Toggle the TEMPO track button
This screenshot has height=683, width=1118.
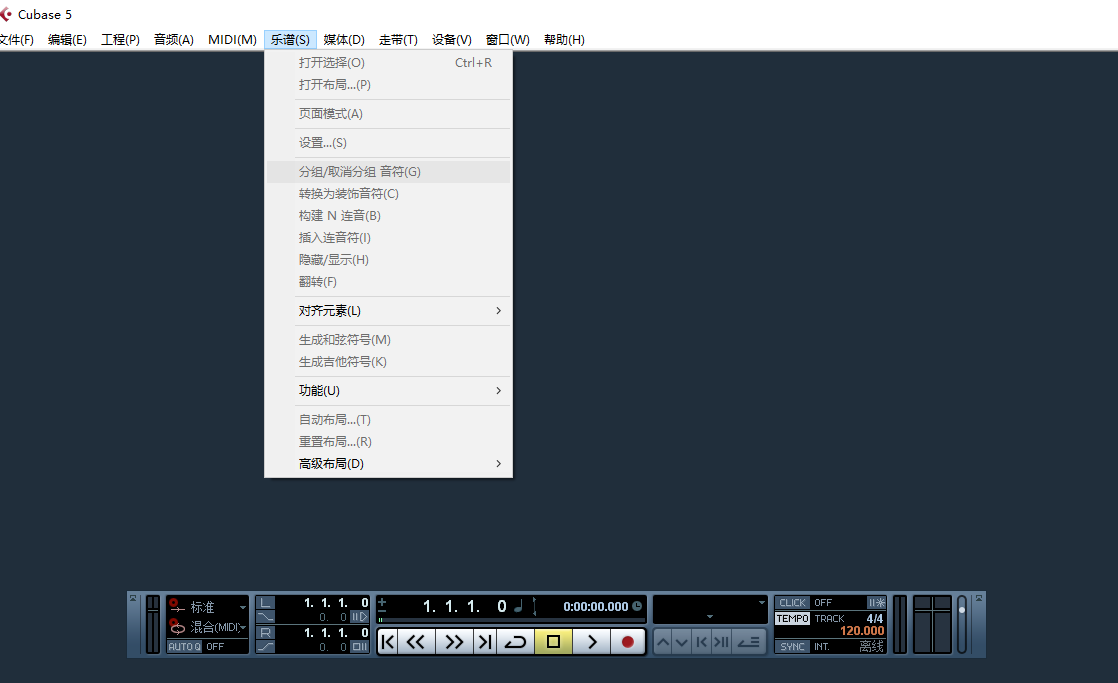(792, 618)
